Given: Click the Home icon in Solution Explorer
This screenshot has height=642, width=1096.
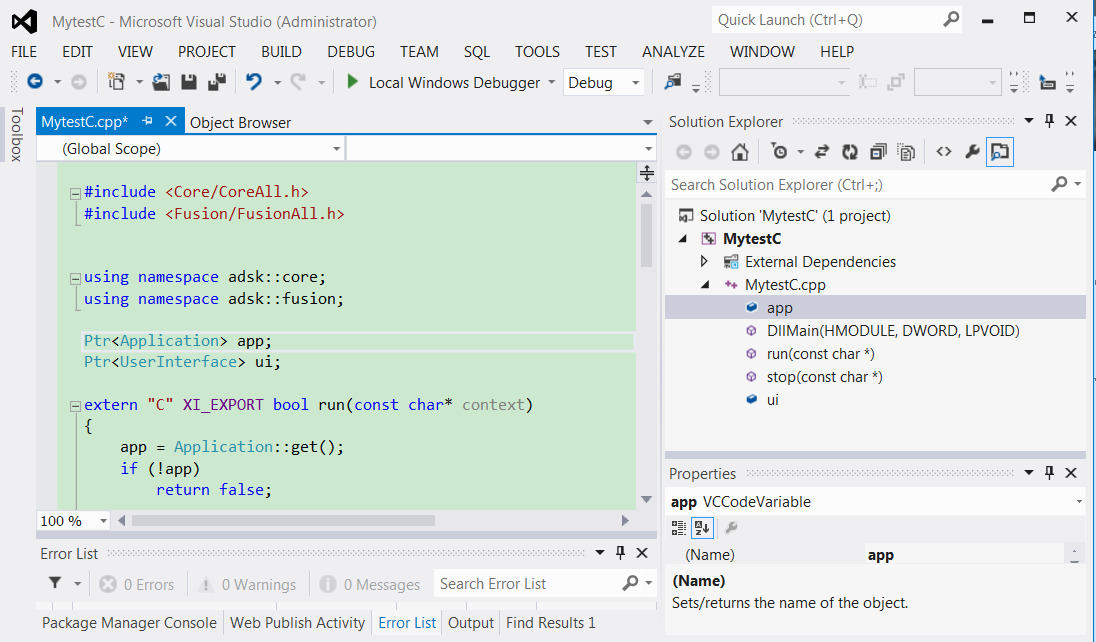Looking at the screenshot, I should (x=740, y=152).
